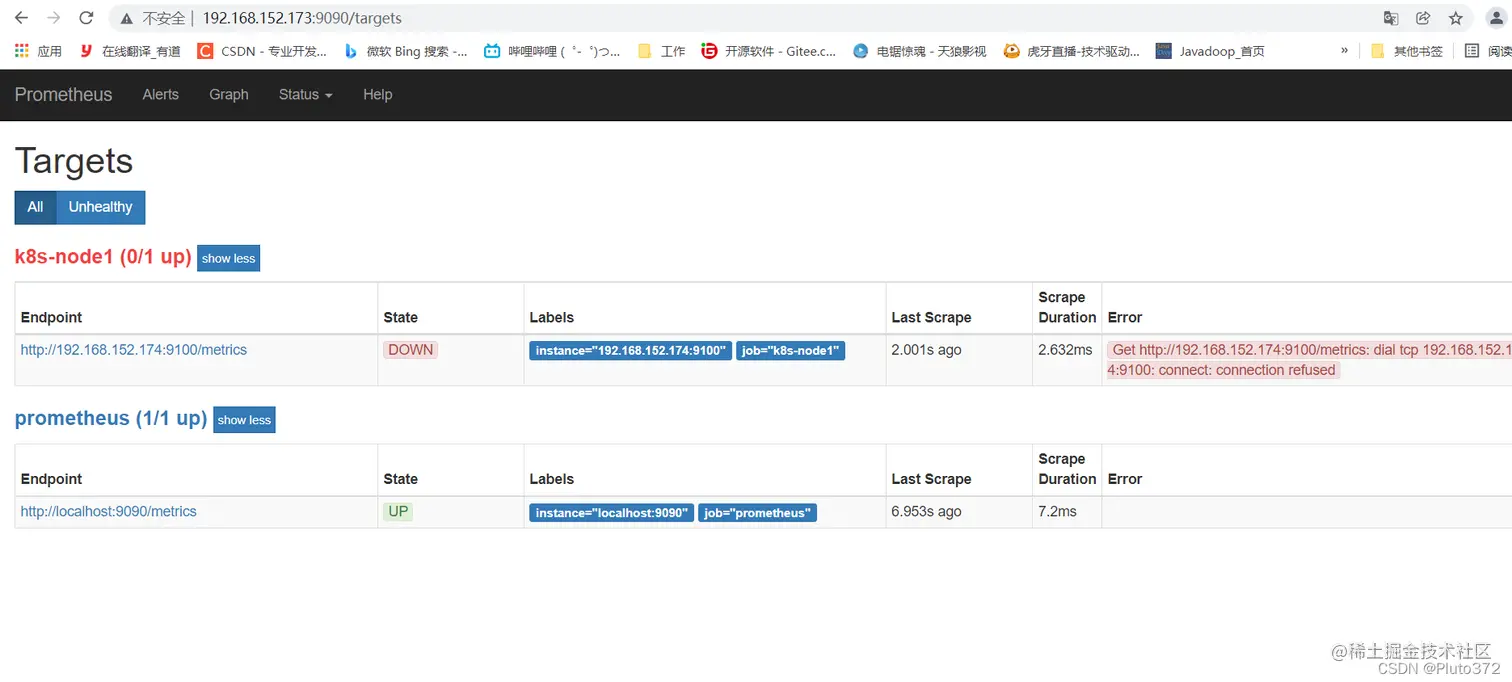Click the Targets page heading
The width and height of the screenshot is (1512, 682).
[x=74, y=161]
